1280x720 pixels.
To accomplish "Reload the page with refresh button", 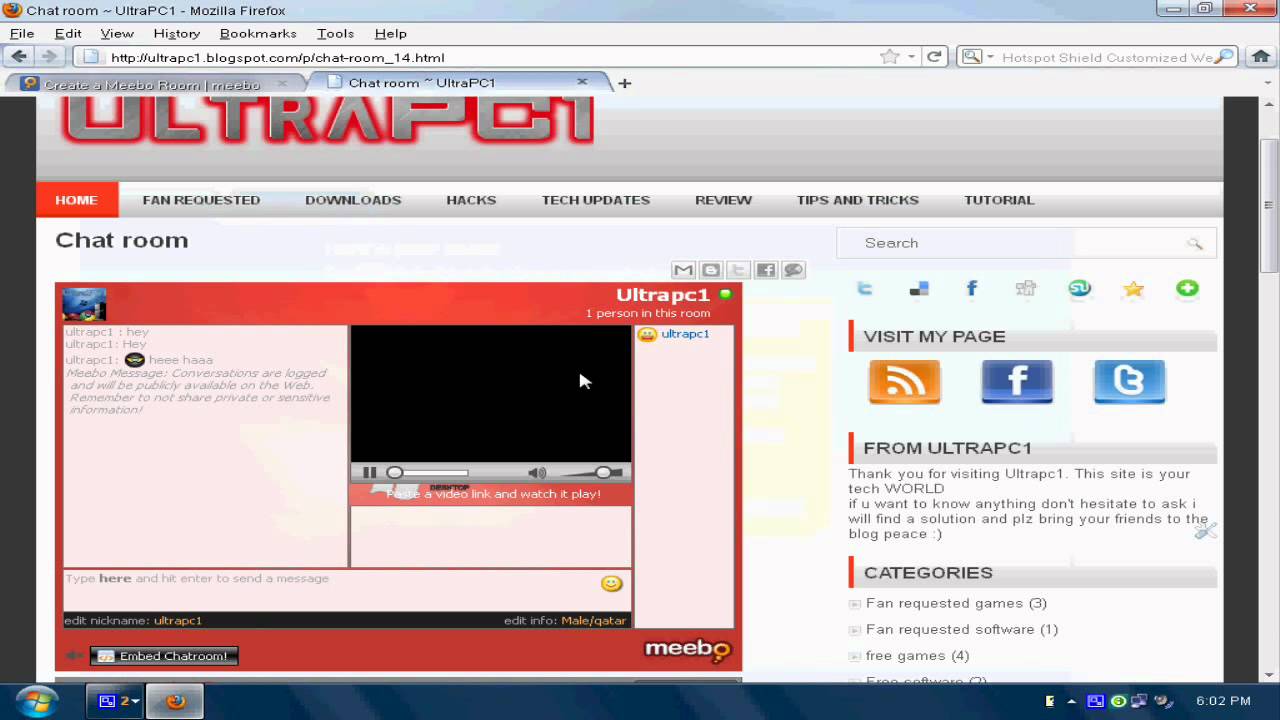I will point(934,57).
